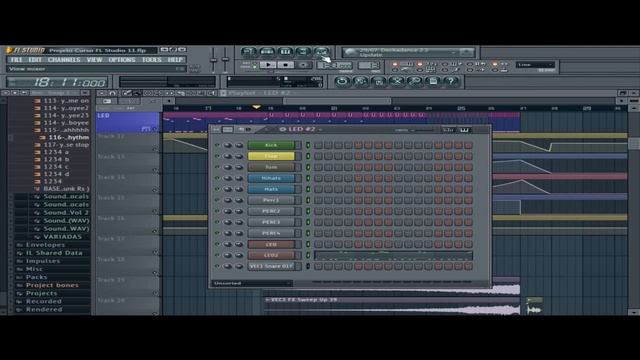The height and width of the screenshot is (360, 640).
Task: Open graph editor icon in step sequencer header
Action: click(448, 130)
